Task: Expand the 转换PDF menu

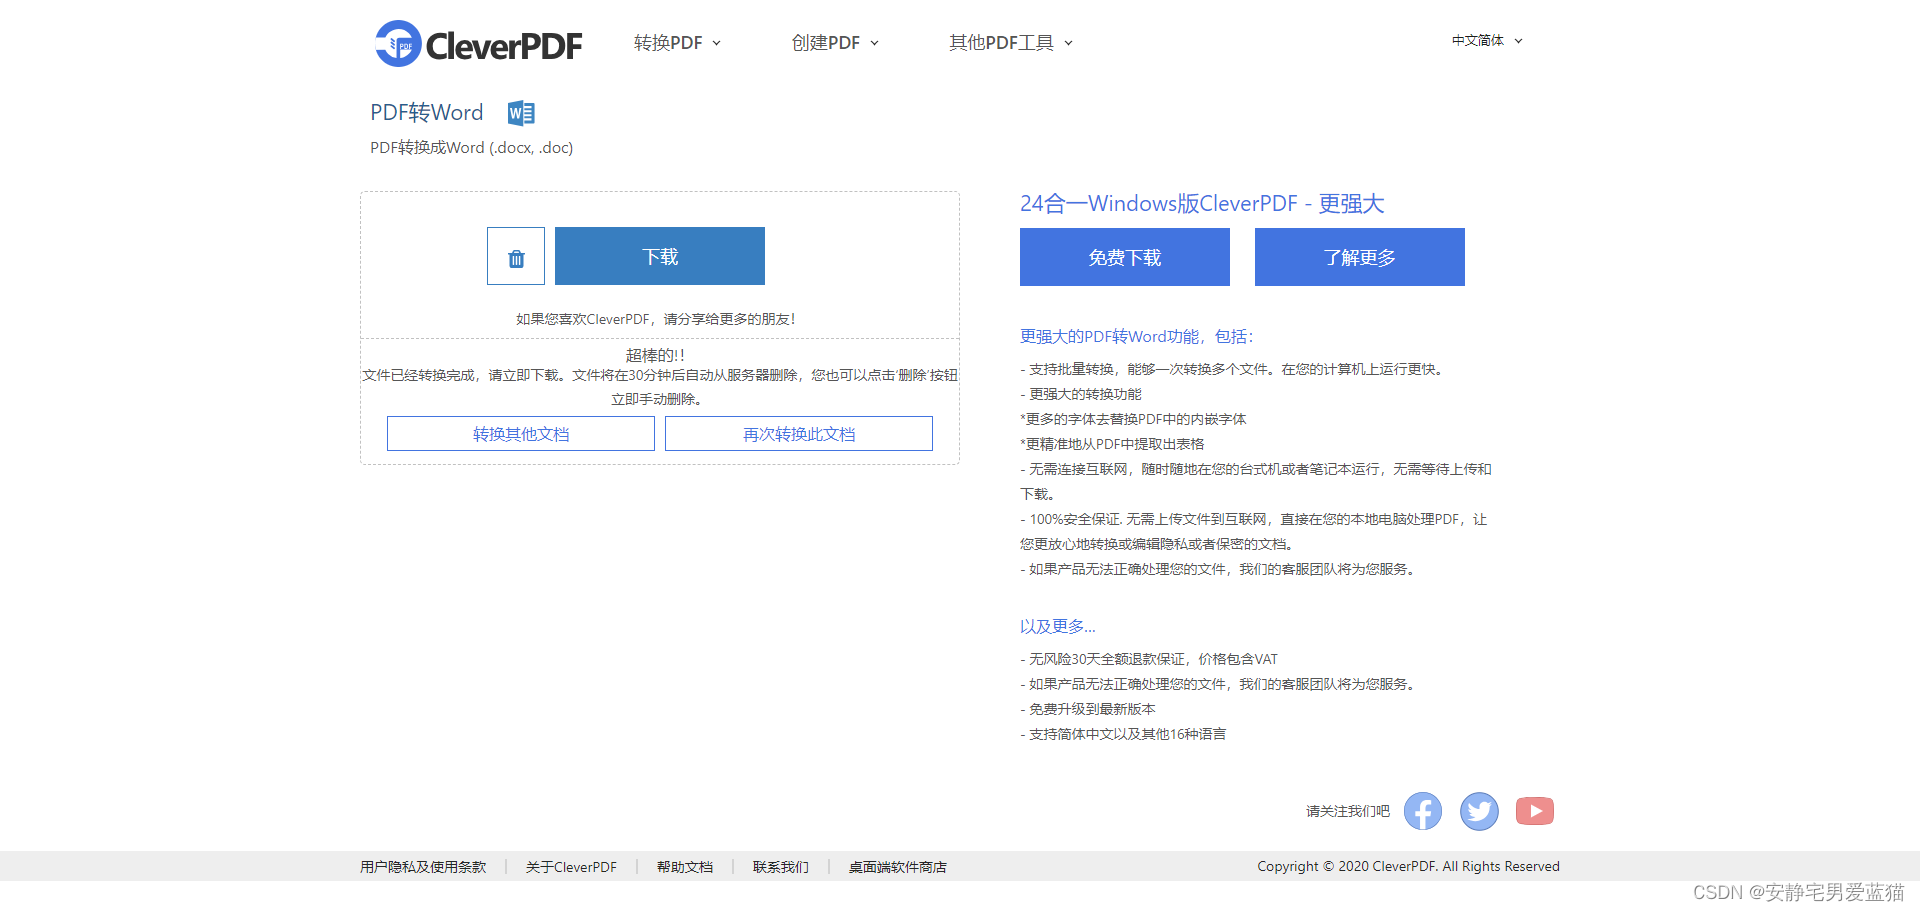Action: click(677, 43)
